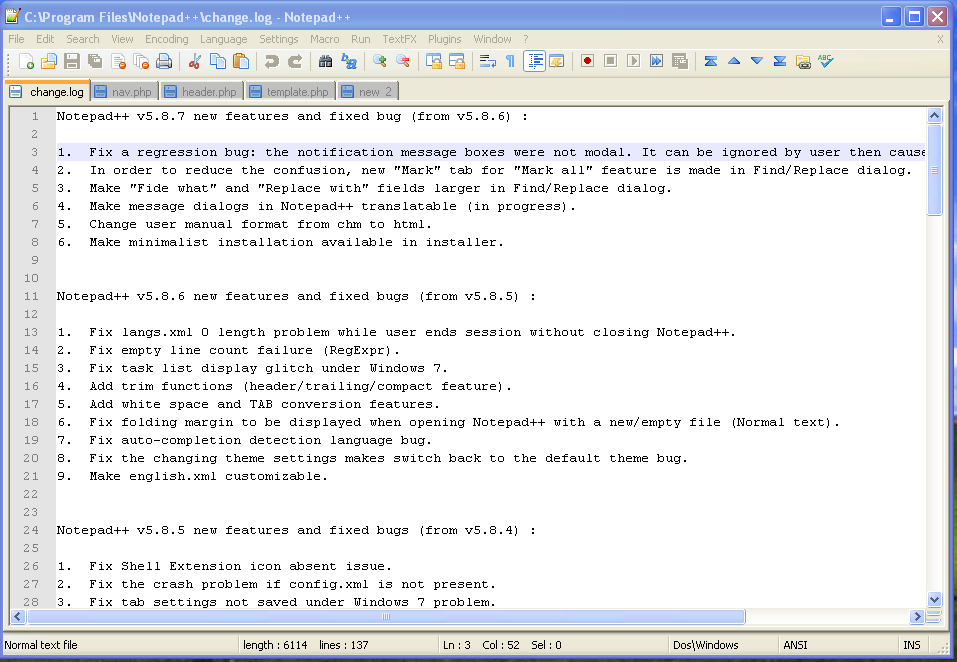Open the File menu
This screenshot has width=957, height=662.
(16, 39)
